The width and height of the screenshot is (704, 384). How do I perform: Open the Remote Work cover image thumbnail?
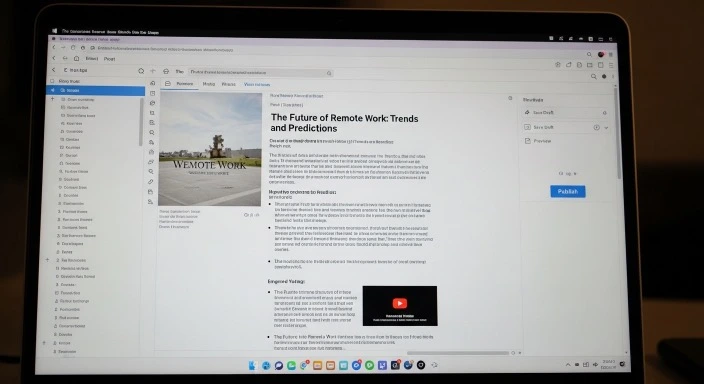click(x=210, y=149)
